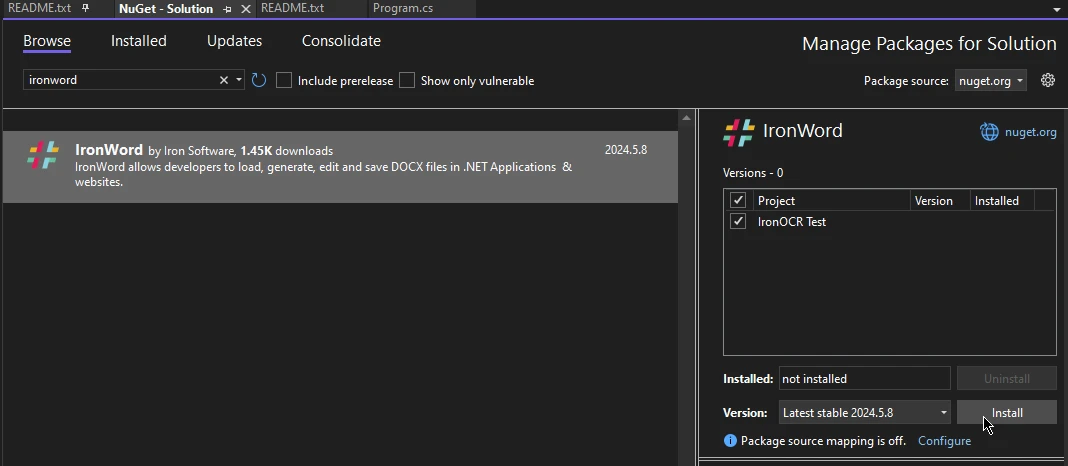1068x466 pixels.
Task: Click the pin icon on the first README.txt tab
Action: pyautogui.click(x=85, y=8)
